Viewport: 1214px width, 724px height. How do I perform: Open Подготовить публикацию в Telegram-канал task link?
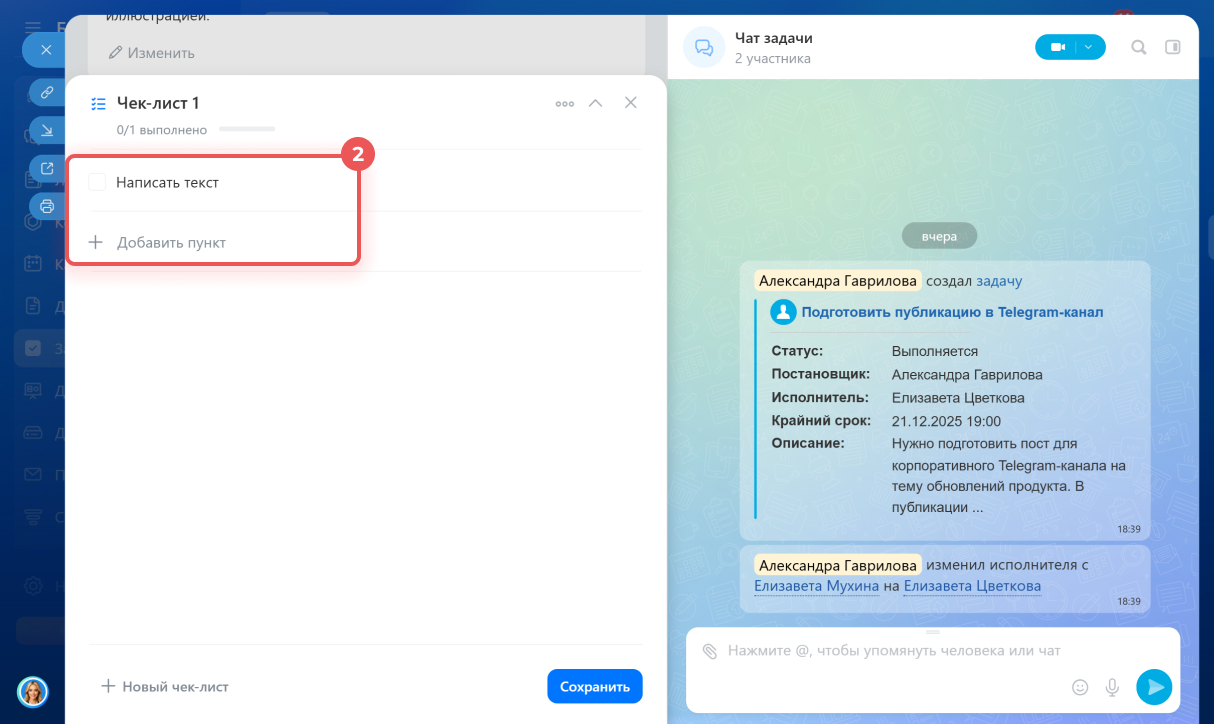952,312
